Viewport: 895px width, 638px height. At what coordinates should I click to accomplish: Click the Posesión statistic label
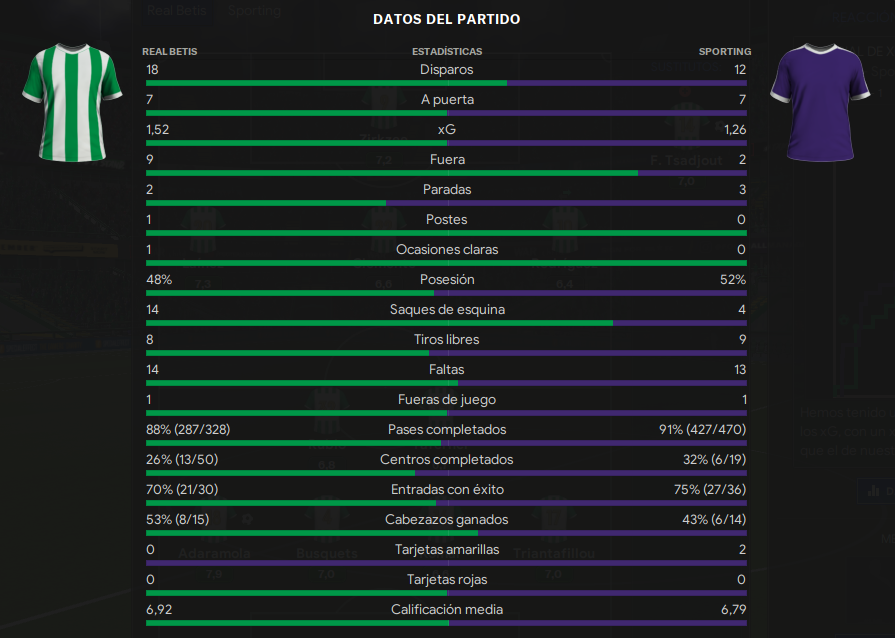pyautogui.click(x=447, y=280)
